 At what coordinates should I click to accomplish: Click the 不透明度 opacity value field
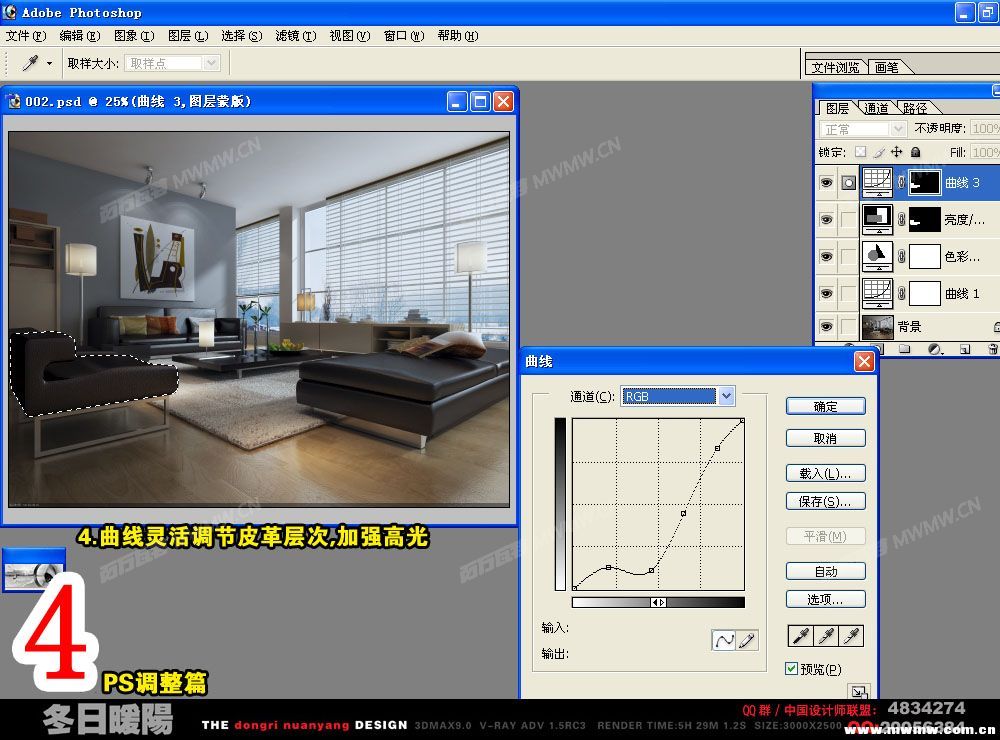point(984,129)
